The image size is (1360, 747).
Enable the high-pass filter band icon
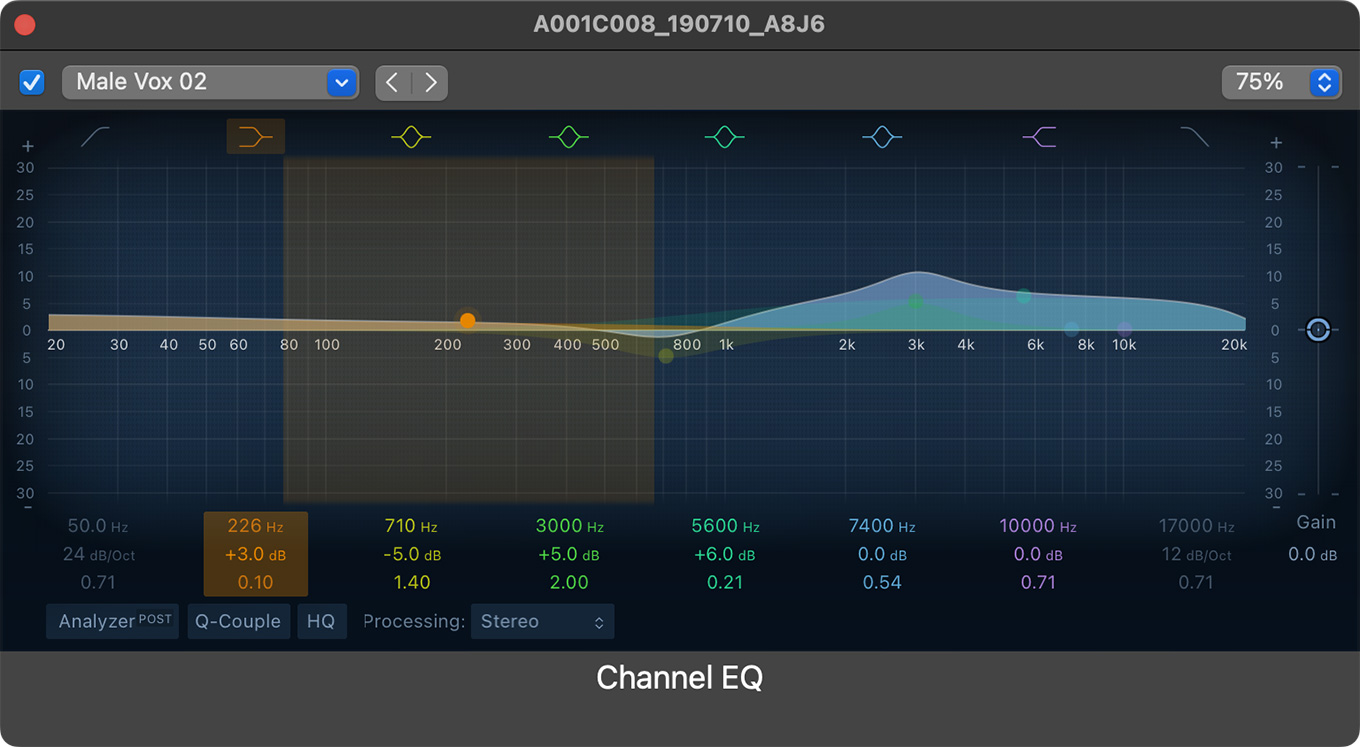[x=96, y=137]
